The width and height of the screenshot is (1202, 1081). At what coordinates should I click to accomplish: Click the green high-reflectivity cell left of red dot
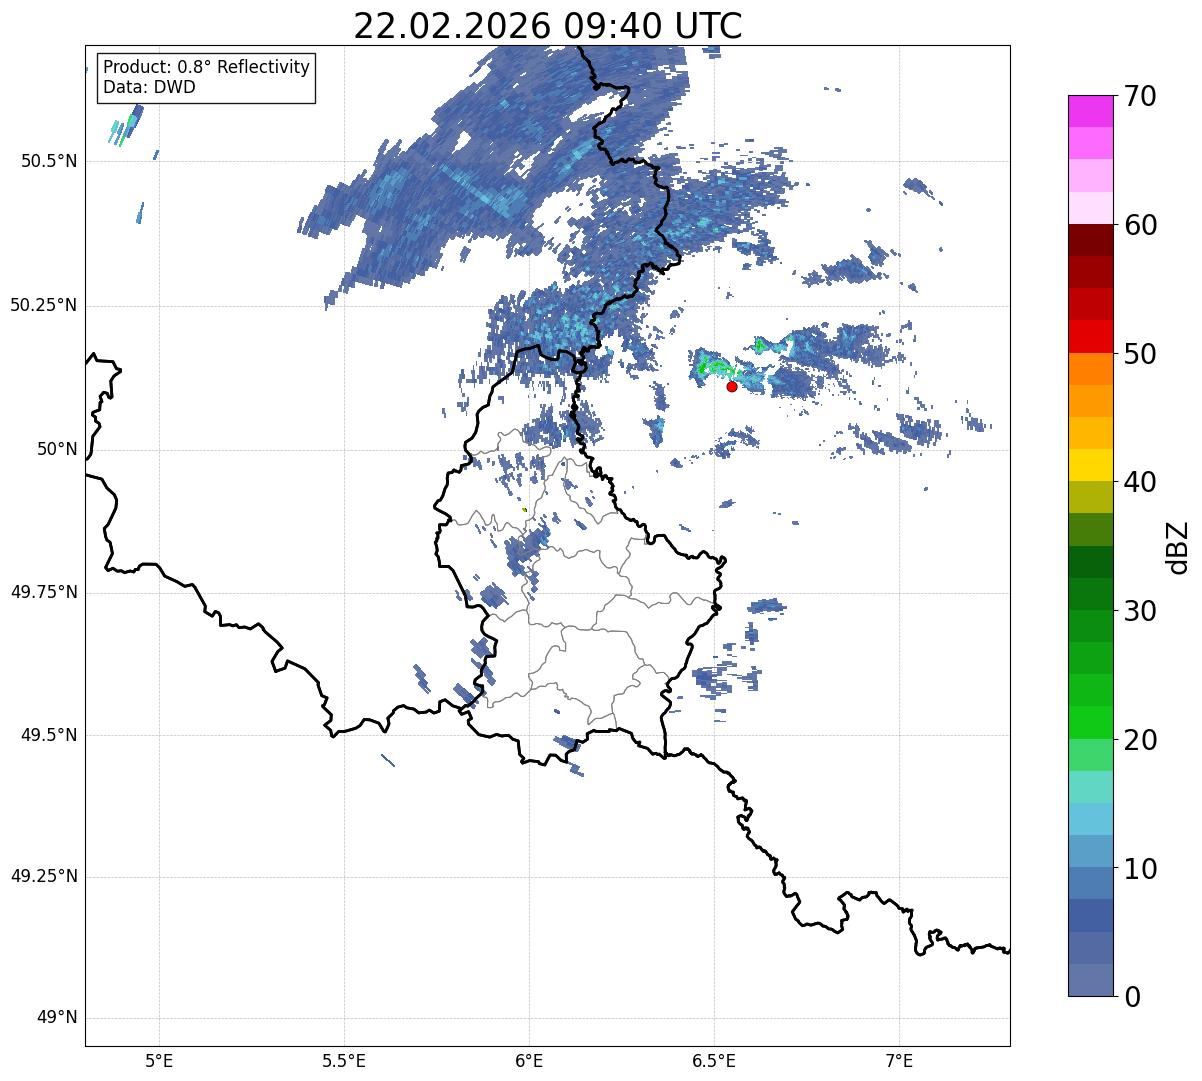point(713,367)
